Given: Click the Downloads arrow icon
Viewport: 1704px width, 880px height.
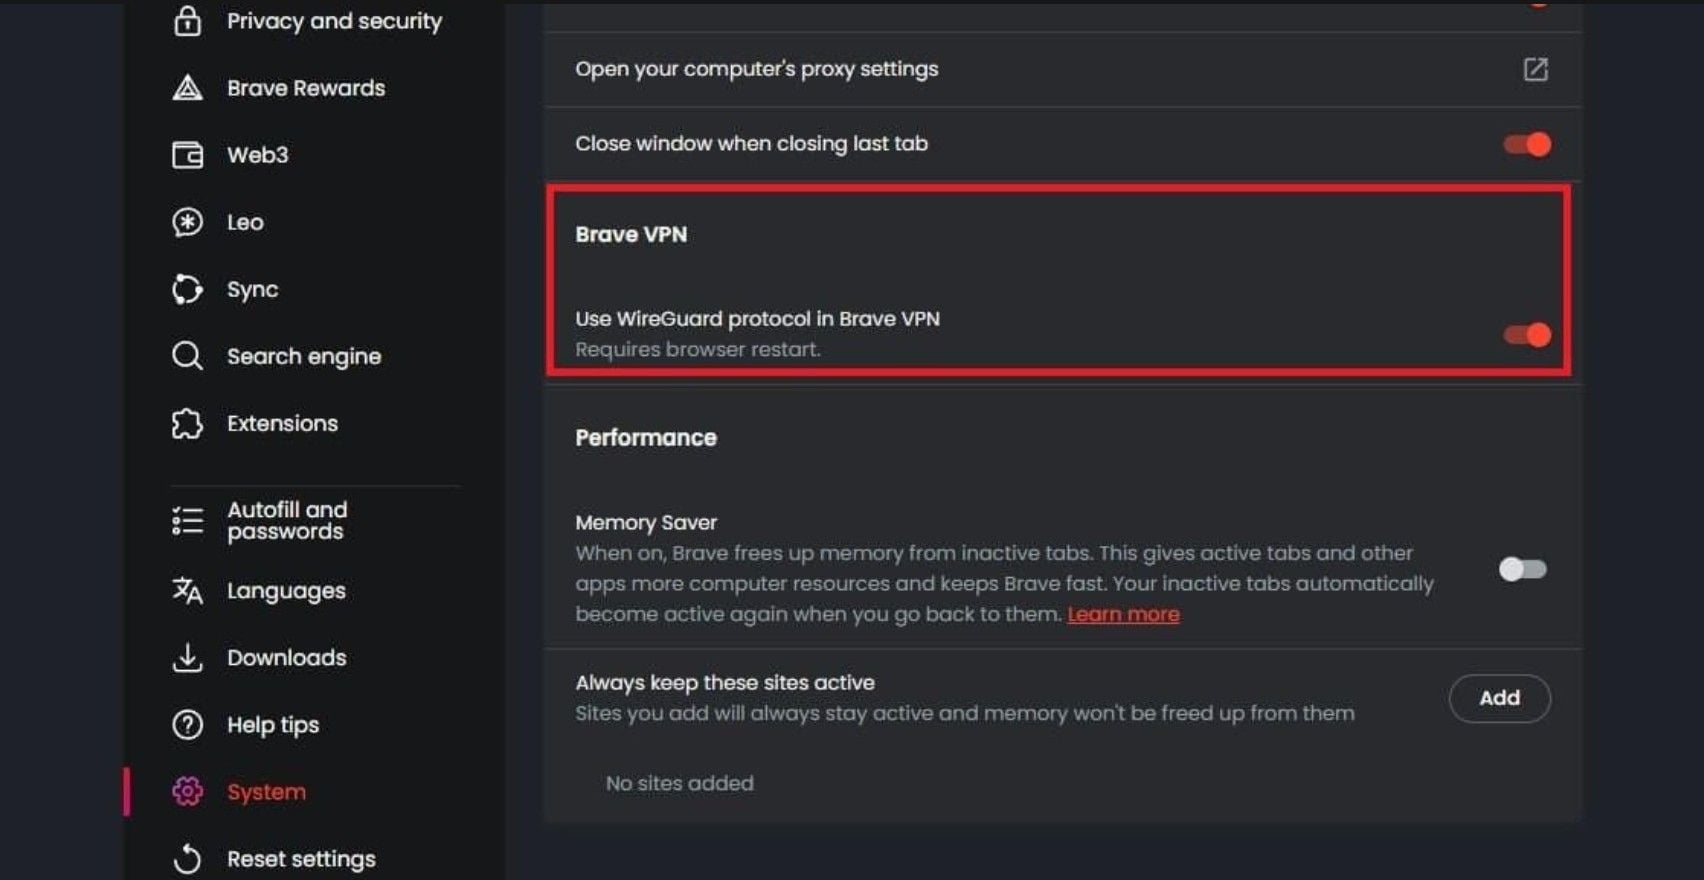Looking at the screenshot, I should pos(186,657).
